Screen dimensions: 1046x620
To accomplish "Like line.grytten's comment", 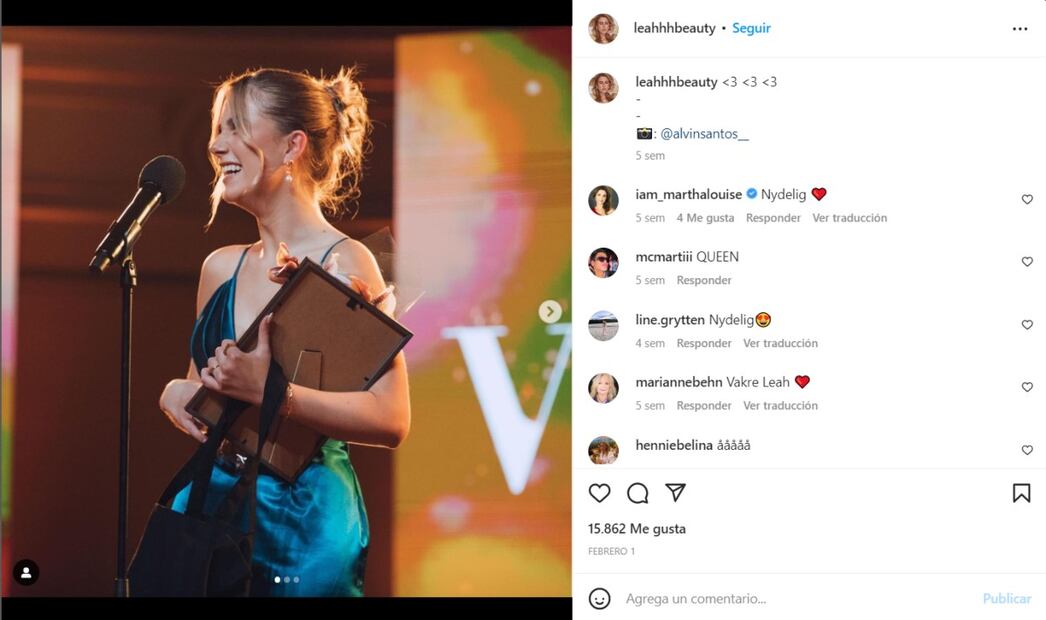I will click(x=1027, y=325).
